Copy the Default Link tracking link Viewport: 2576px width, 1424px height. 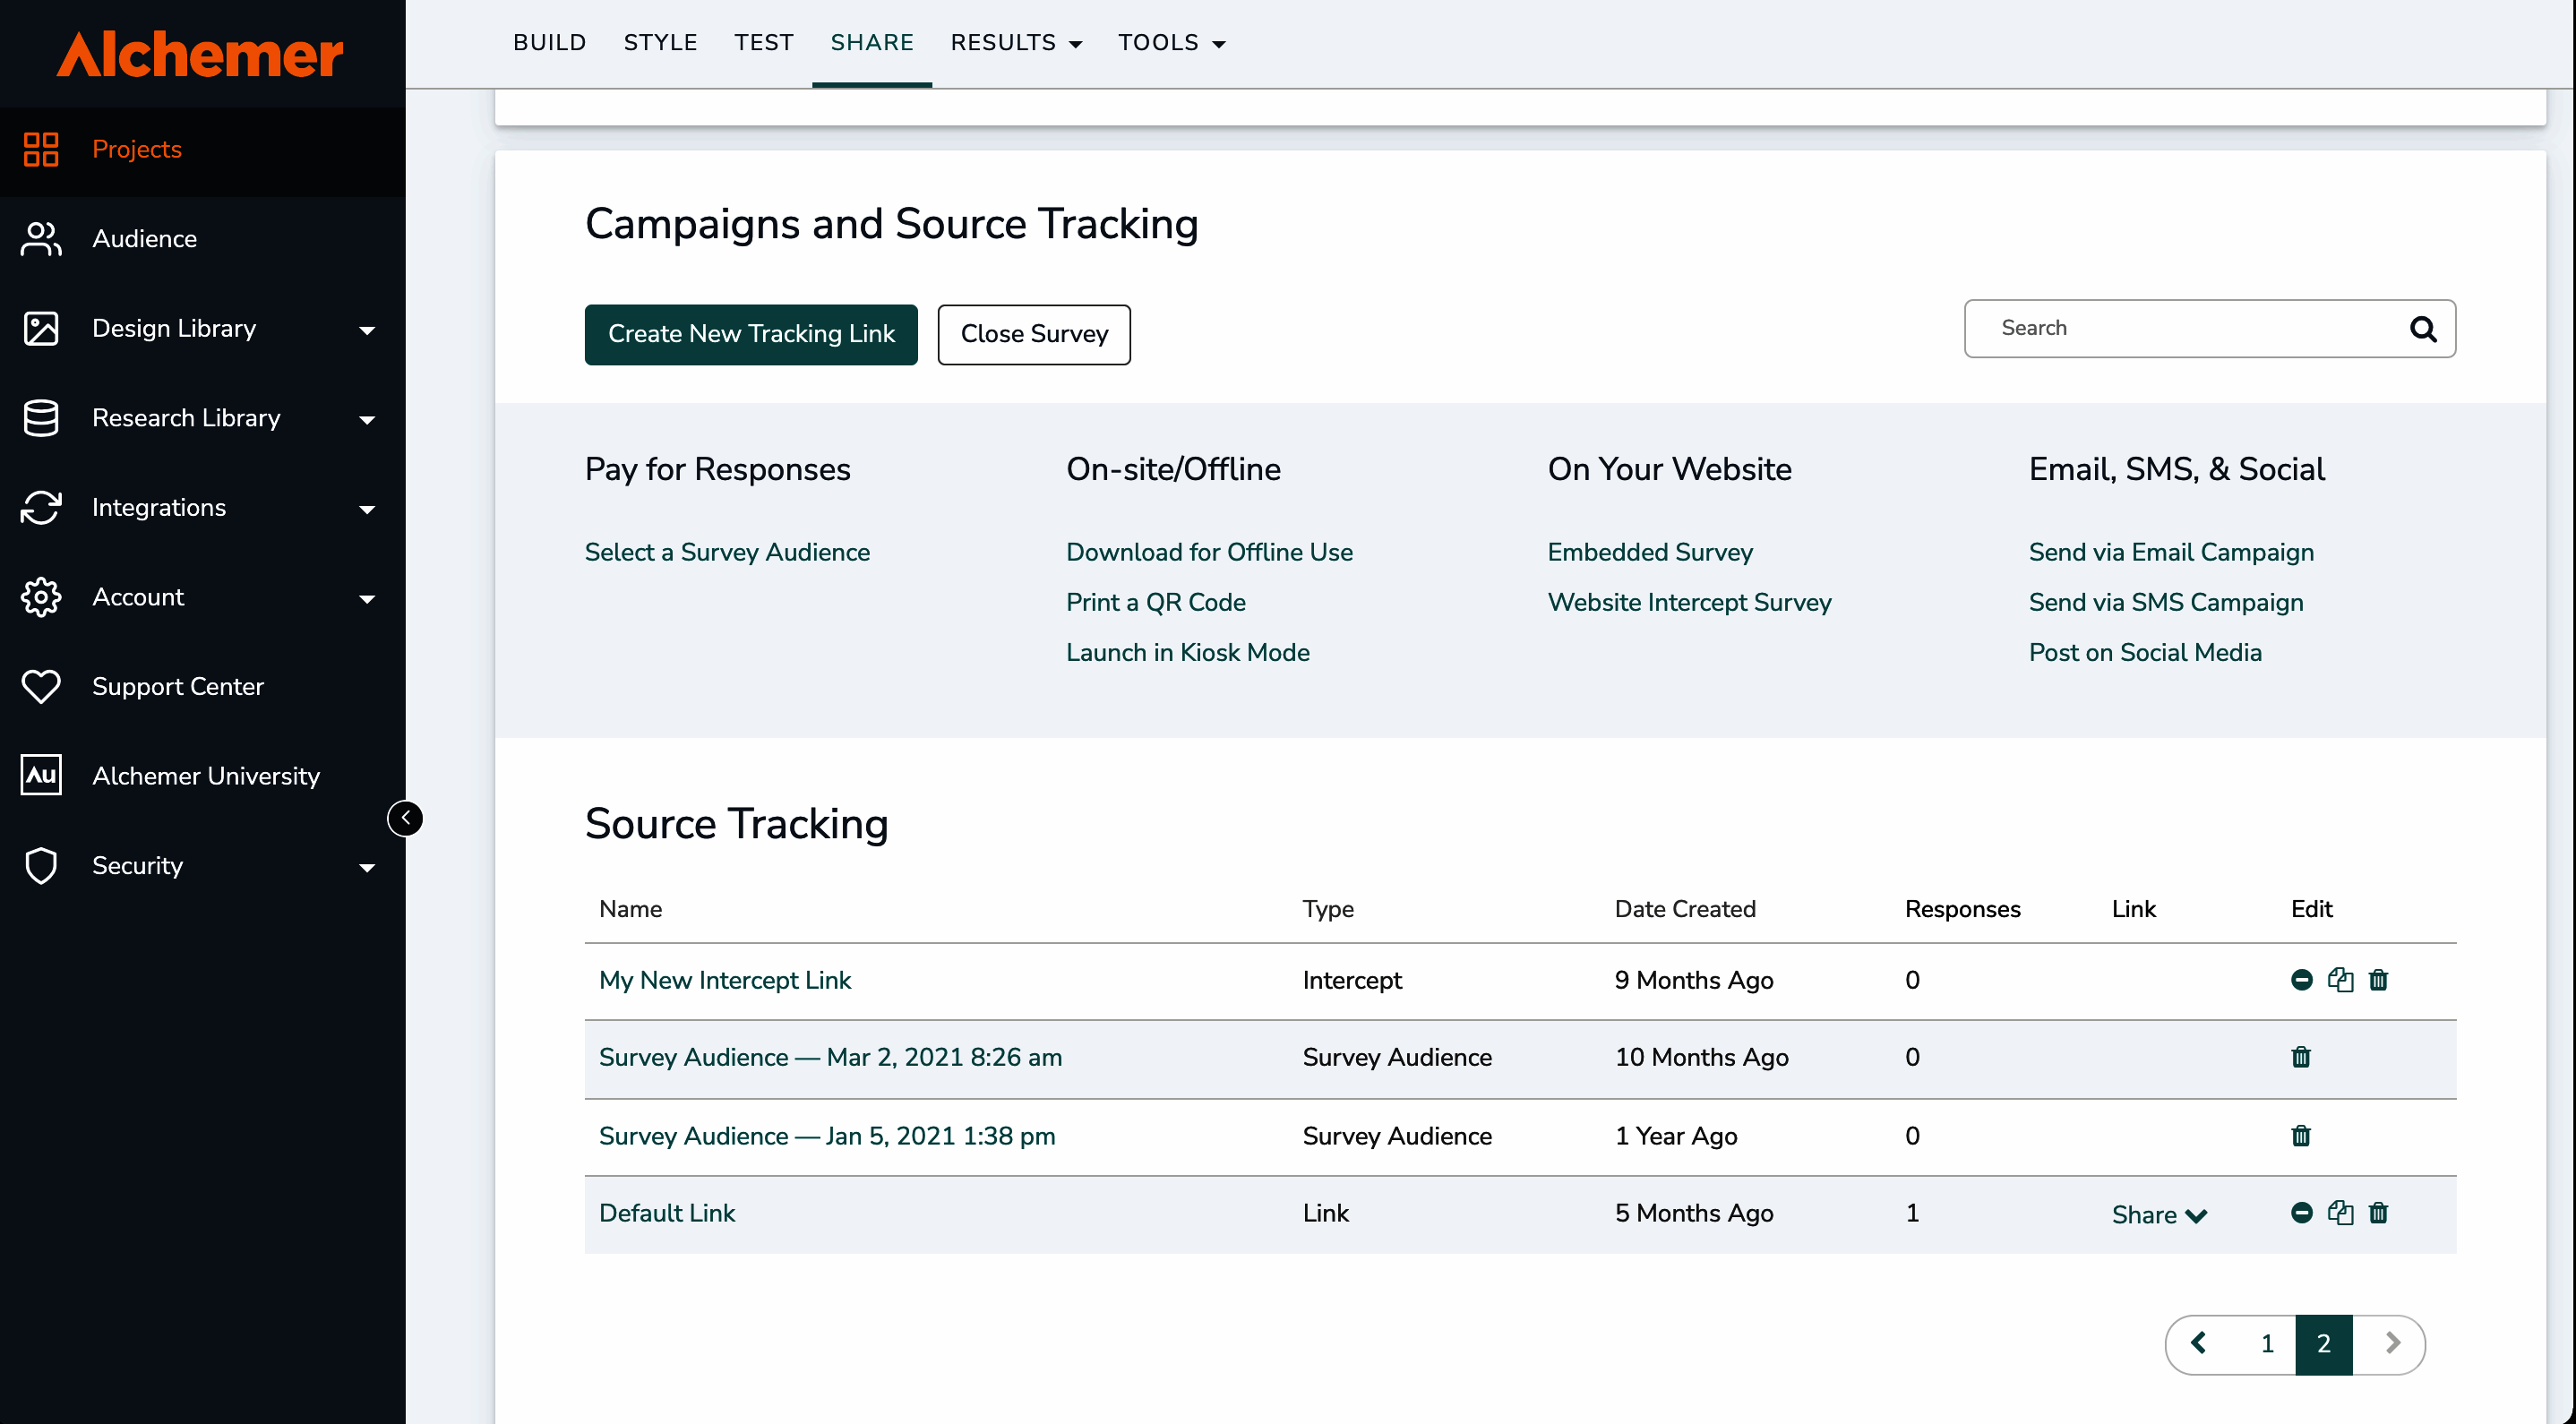click(x=2340, y=1213)
